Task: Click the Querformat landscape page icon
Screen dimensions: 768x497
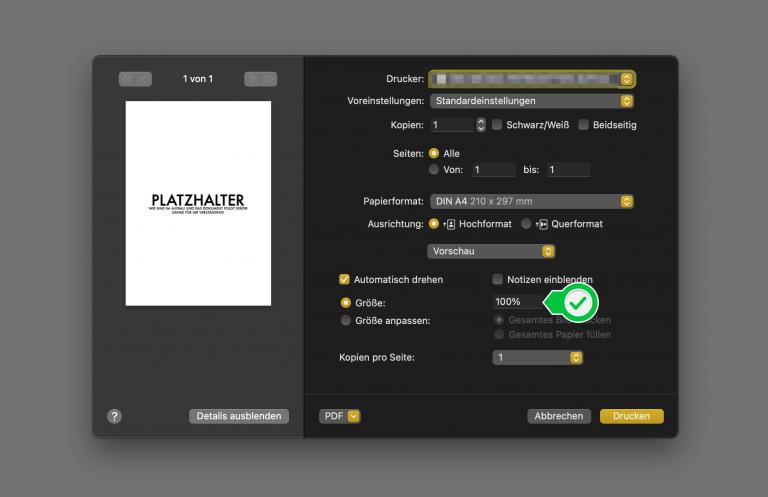Action: click(542, 224)
